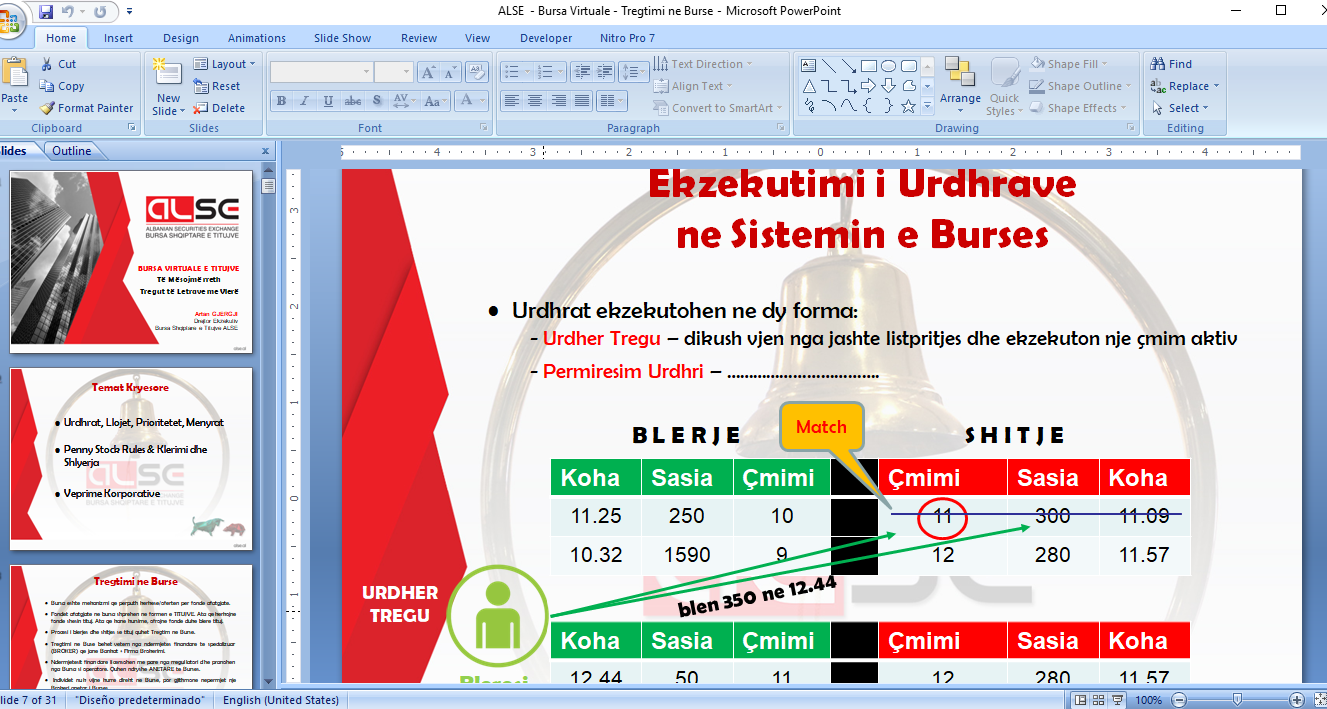Screen dimensions: 1327x709
Task: Toggle Italic text formatting
Action: (305, 101)
